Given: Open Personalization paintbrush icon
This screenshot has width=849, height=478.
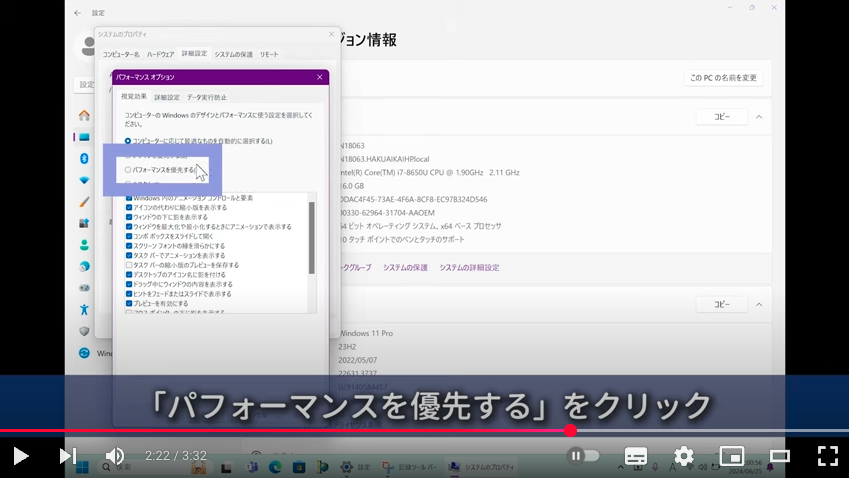Looking at the screenshot, I should click(x=84, y=201).
